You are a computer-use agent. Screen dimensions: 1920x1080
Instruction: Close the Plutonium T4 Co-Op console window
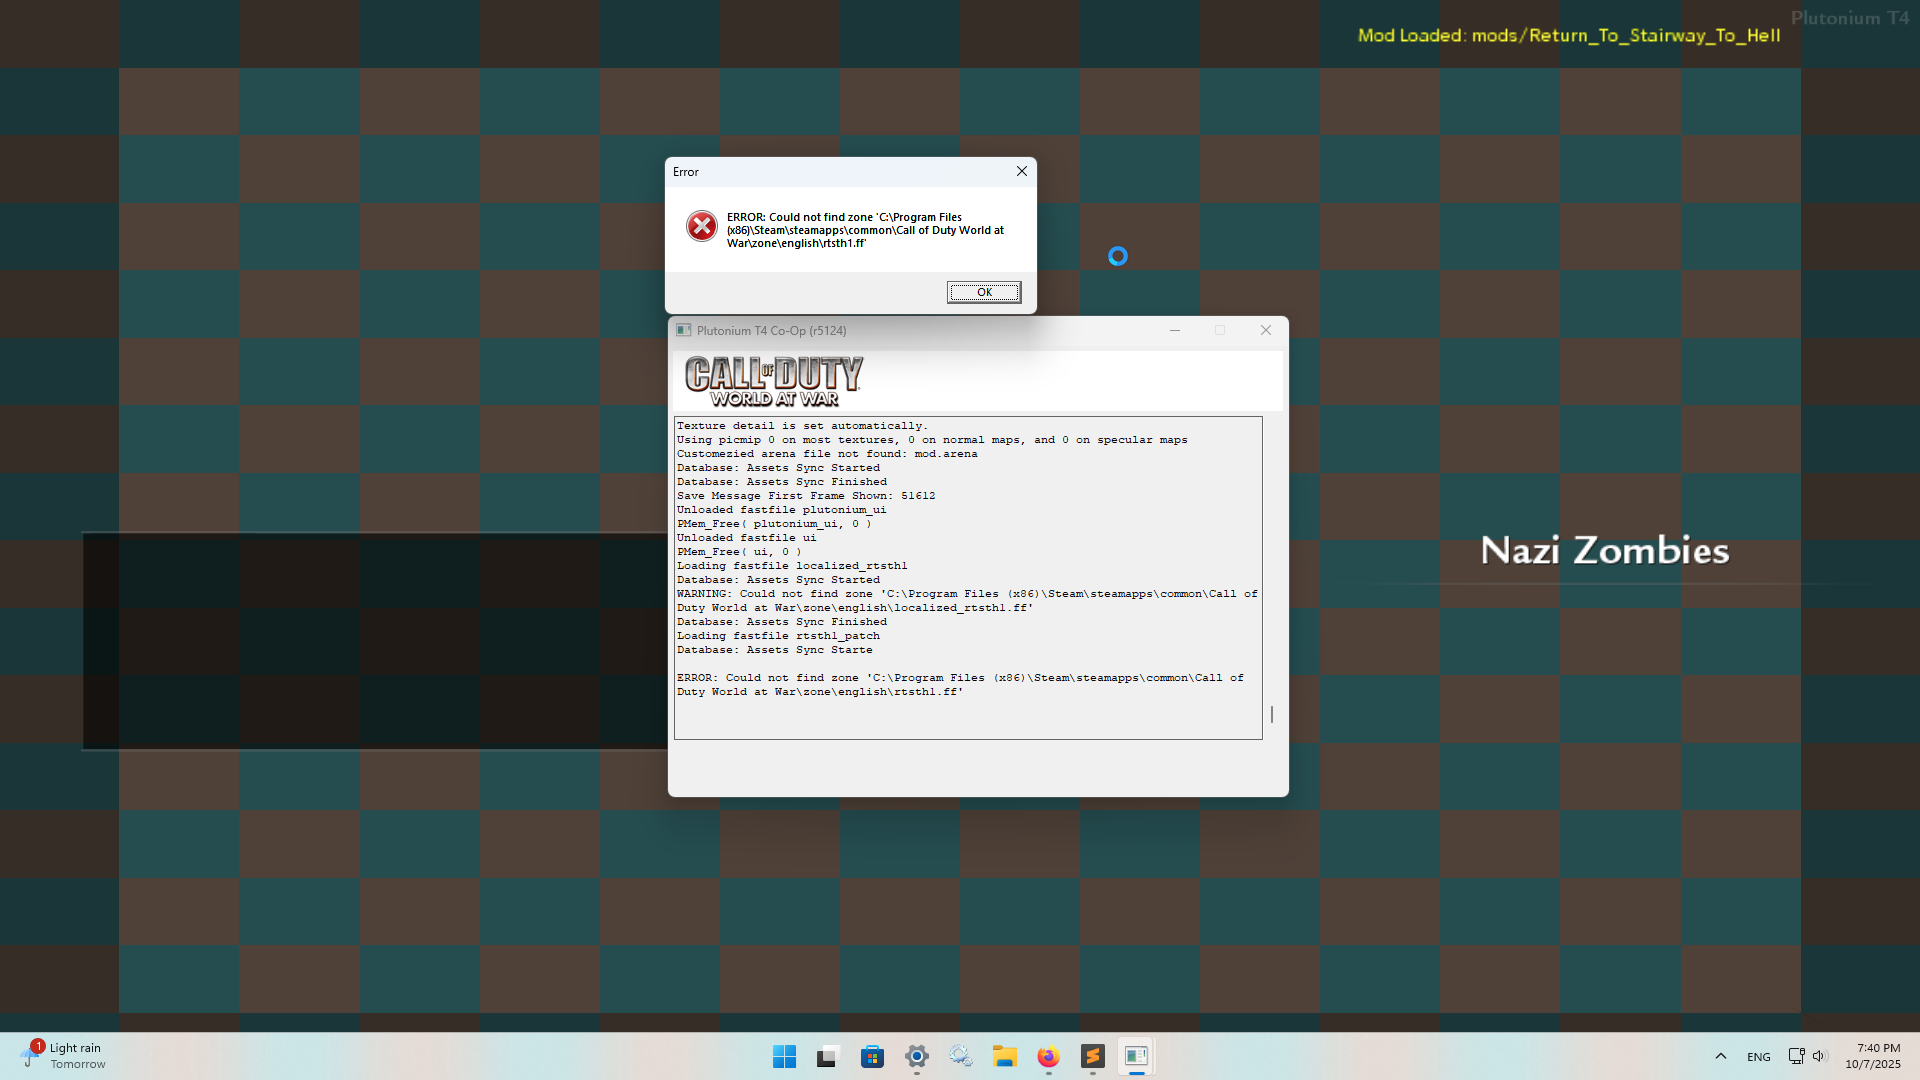[x=1265, y=331]
